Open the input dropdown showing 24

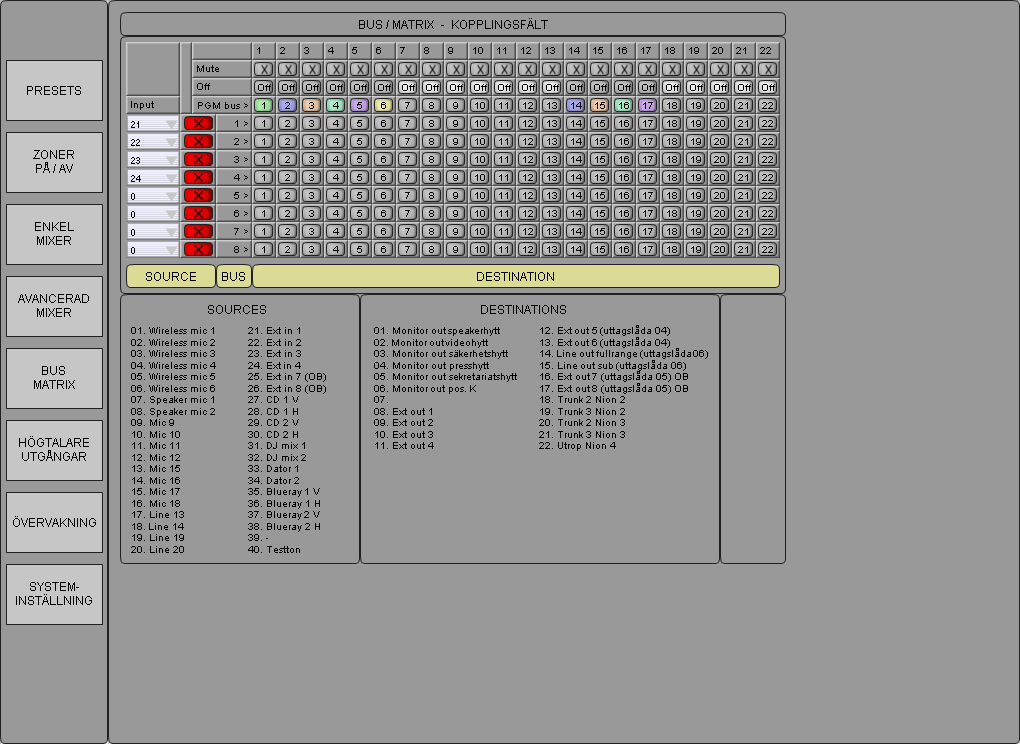tap(153, 177)
